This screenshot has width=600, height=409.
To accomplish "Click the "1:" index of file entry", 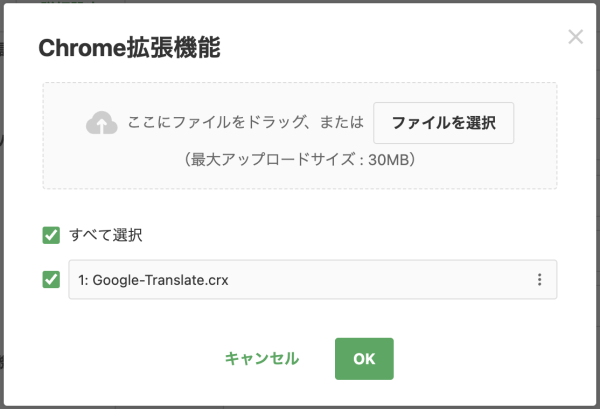I will coord(83,280).
